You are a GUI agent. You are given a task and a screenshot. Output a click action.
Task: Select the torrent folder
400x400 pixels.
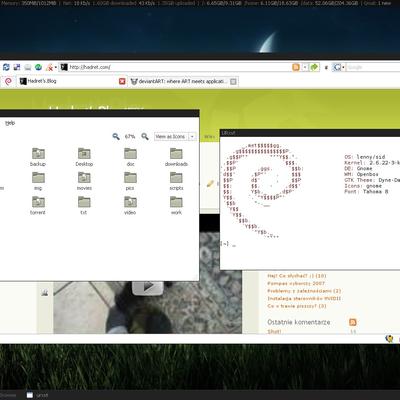click(38, 206)
